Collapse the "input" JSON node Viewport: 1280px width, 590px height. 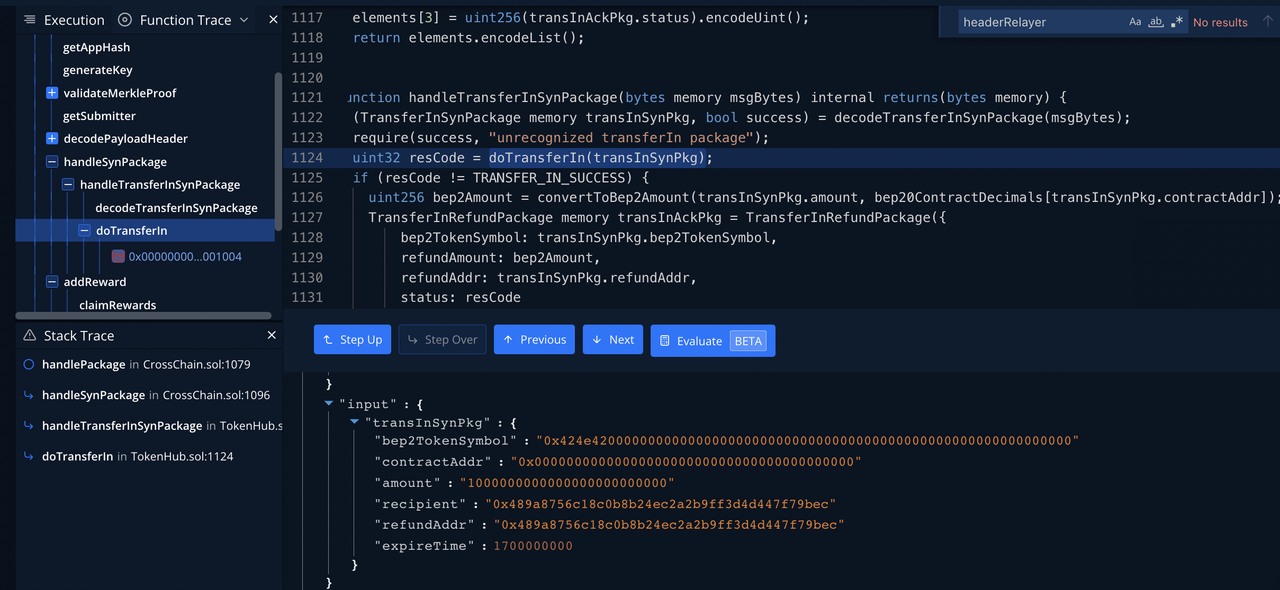tap(331, 404)
